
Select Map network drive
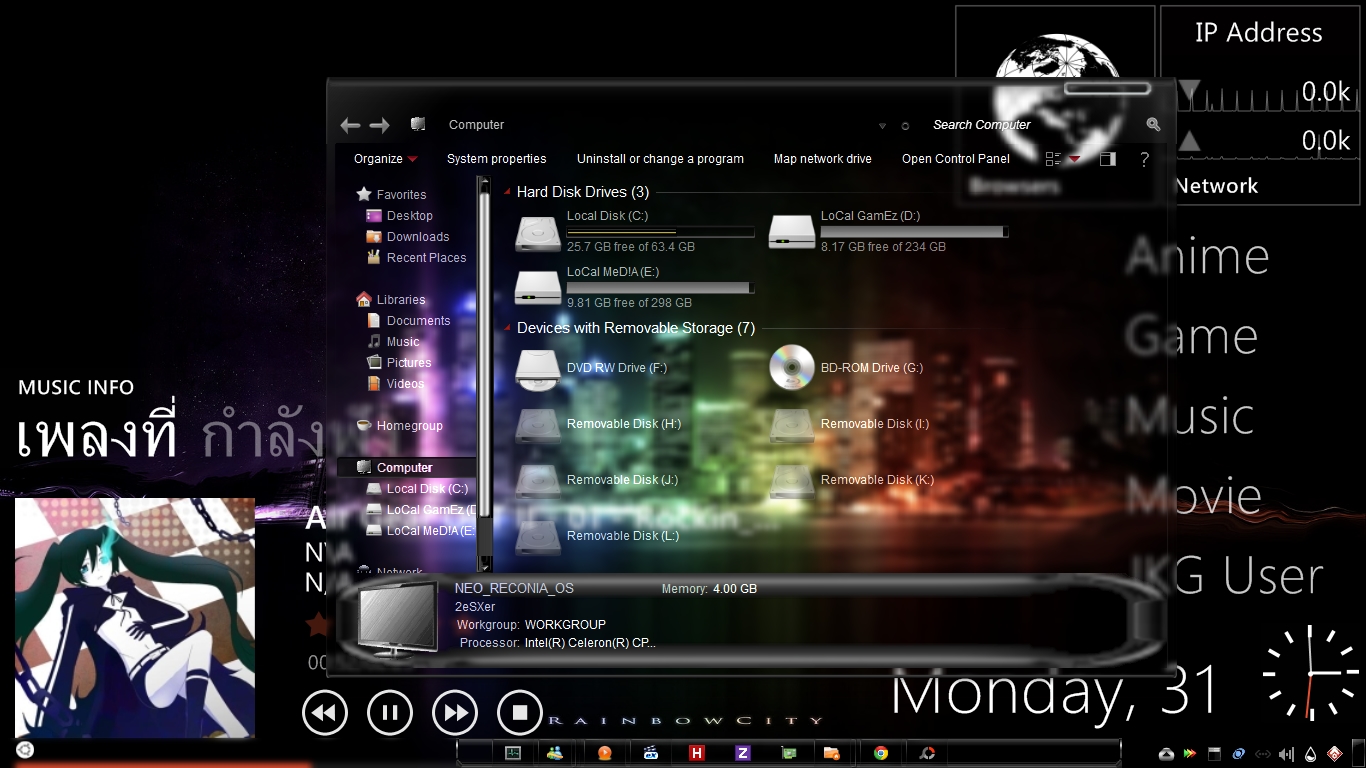point(822,159)
